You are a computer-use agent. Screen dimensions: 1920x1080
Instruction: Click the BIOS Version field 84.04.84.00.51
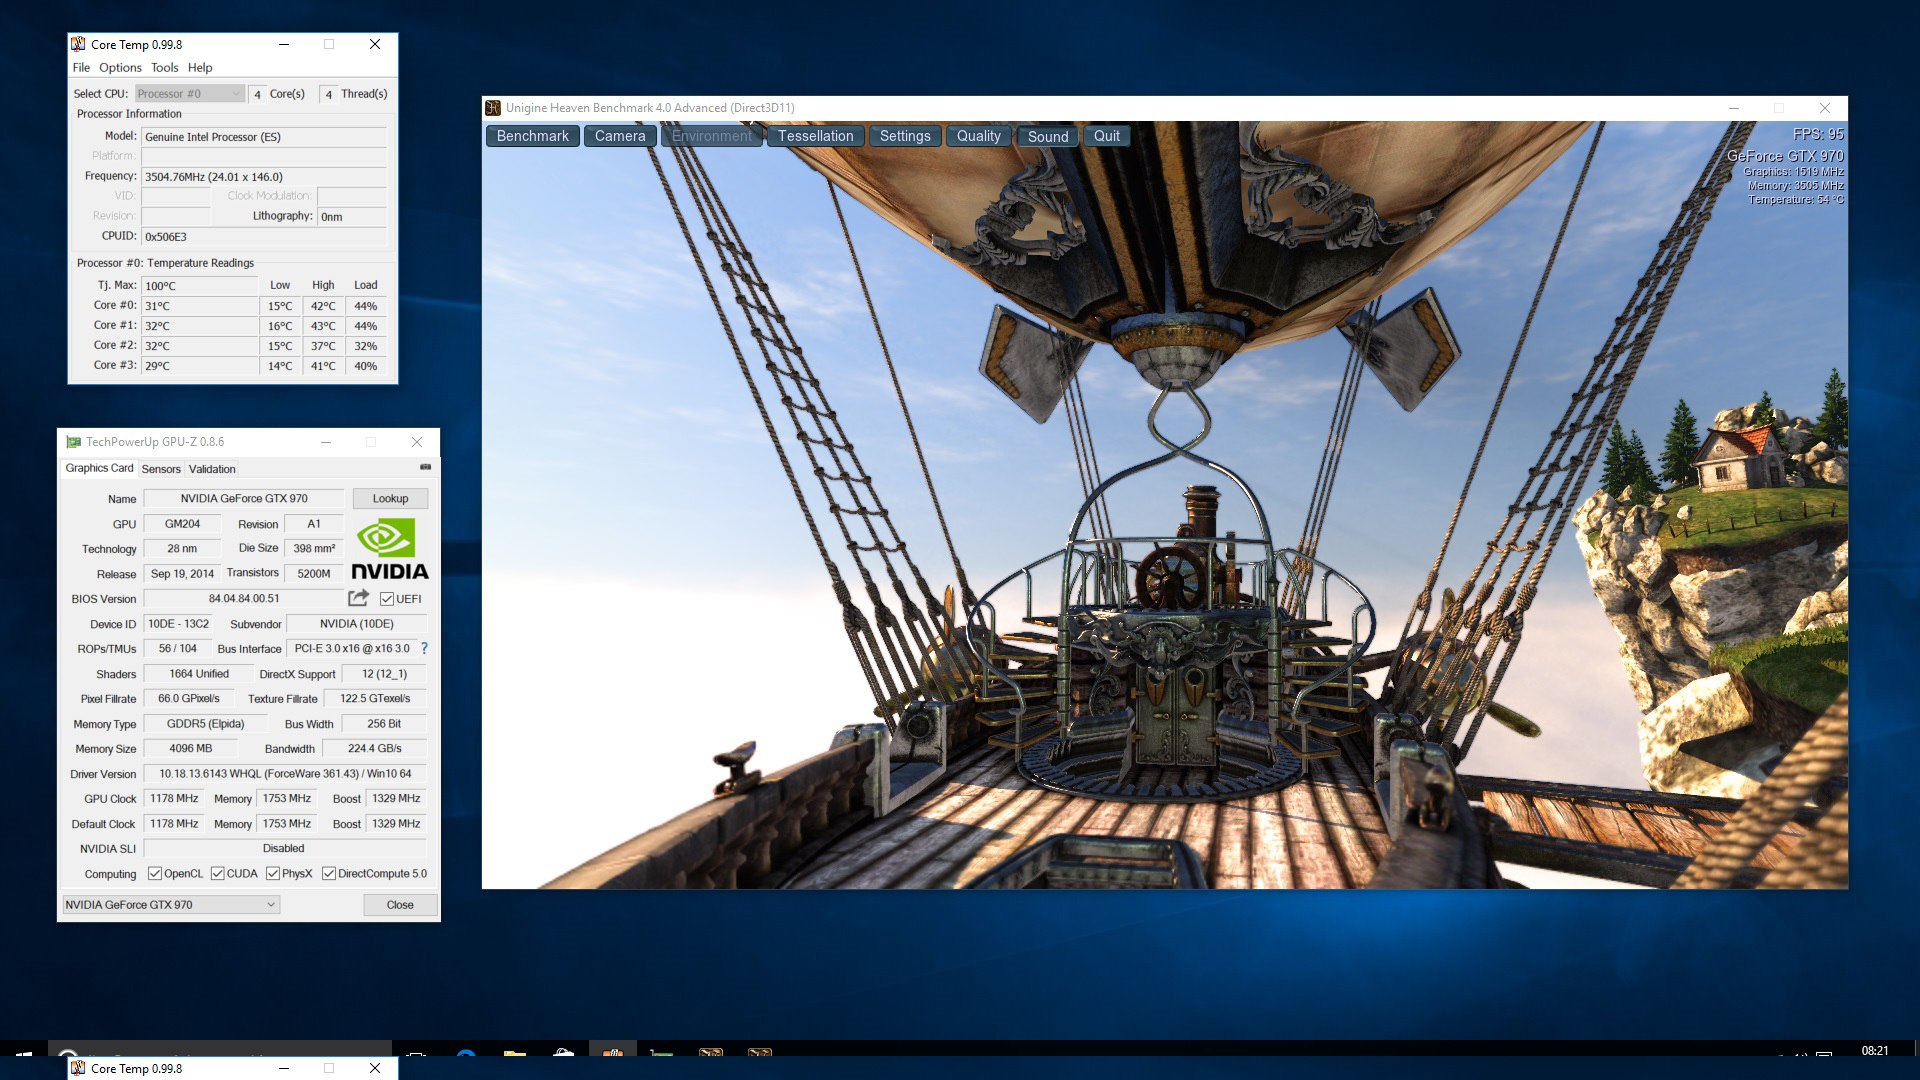[244, 599]
